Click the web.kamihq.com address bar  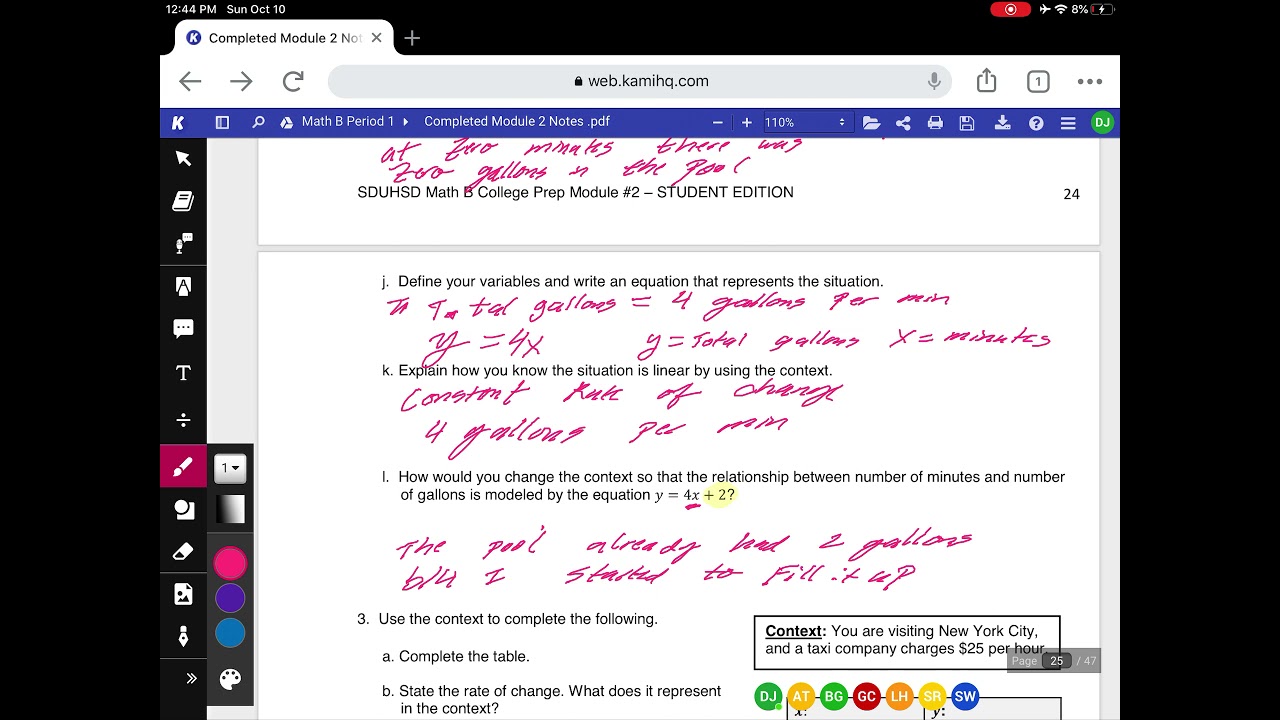640,81
